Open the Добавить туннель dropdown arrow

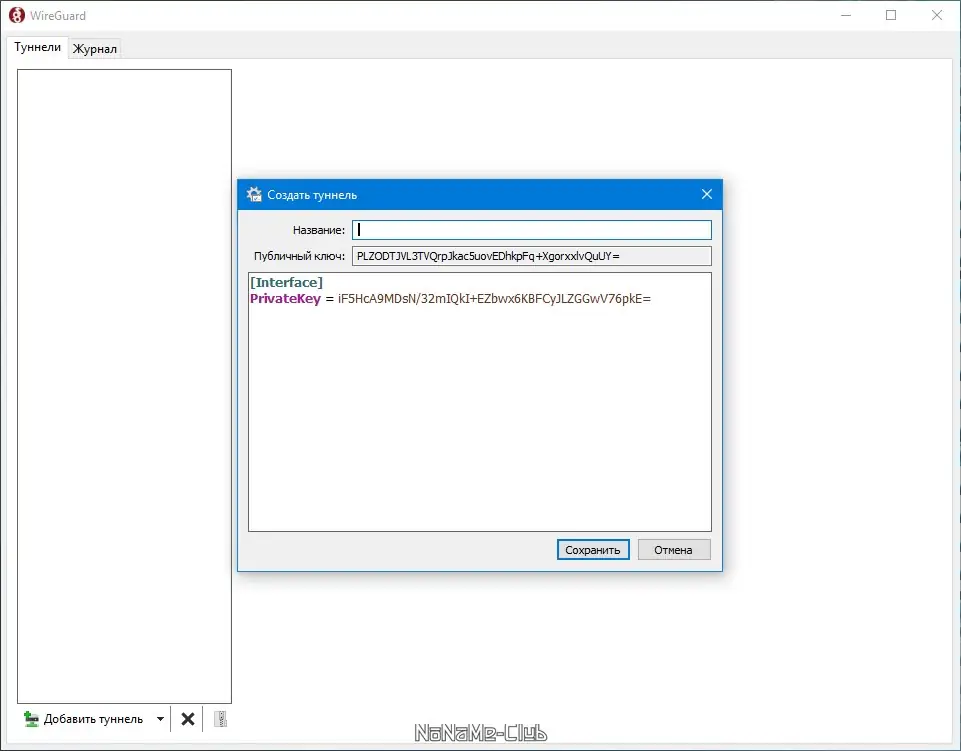(160, 719)
